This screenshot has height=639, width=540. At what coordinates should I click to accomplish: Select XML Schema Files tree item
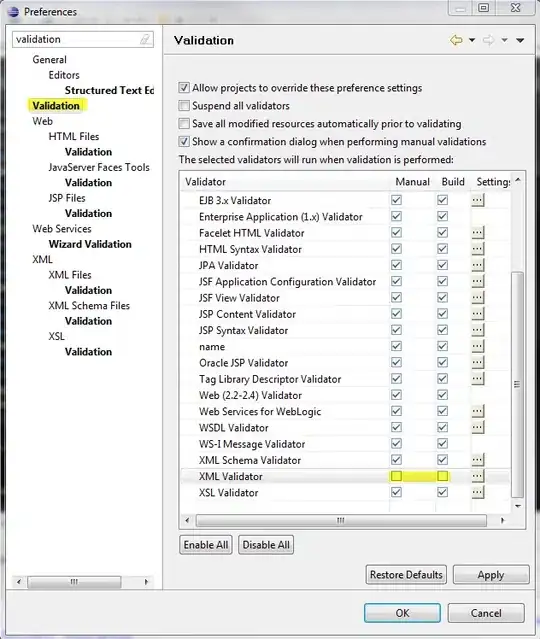(x=89, y=306)
